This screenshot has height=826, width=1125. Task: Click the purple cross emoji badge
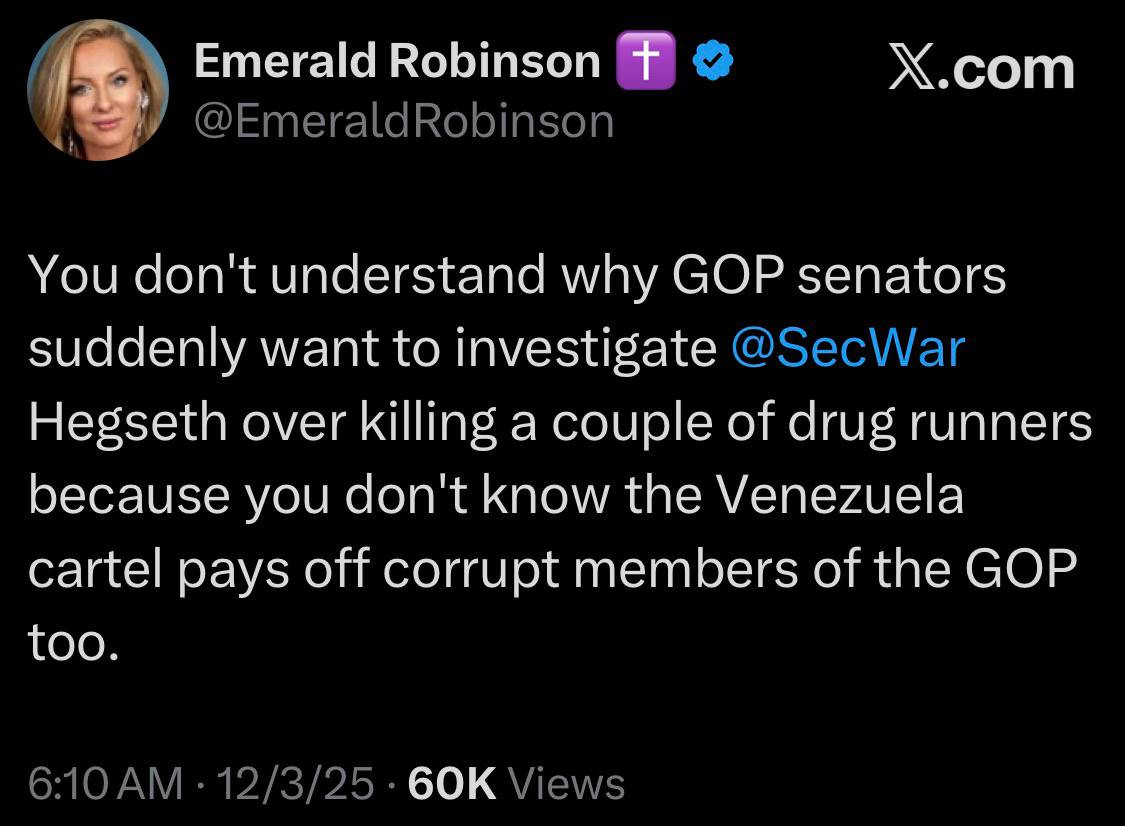coord(648,63)
